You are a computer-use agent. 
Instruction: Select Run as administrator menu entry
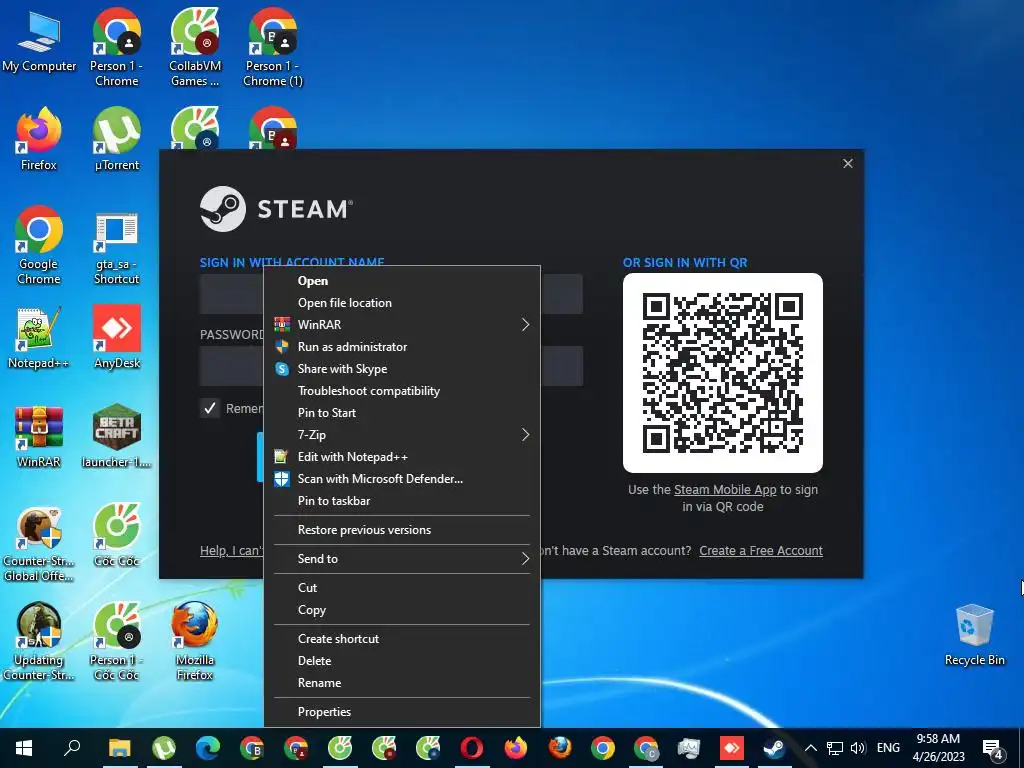coord(402,347)
